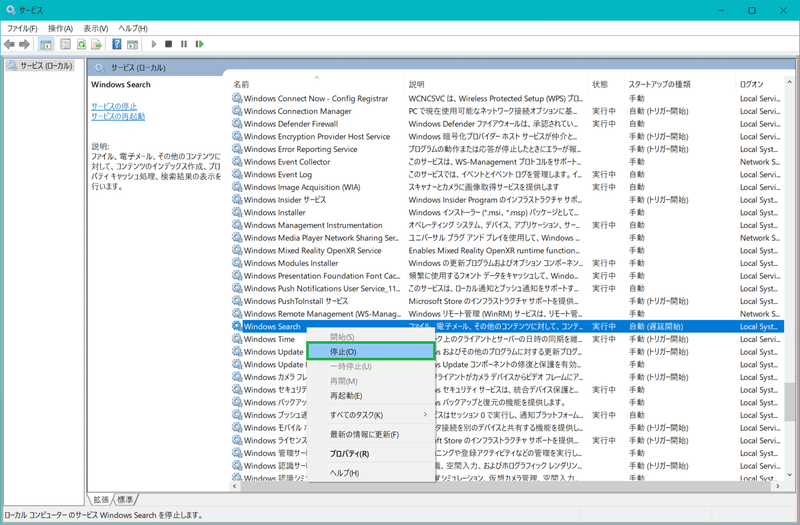Click the サービスの再起動 link
The width and height of the screenshot is (800, 525).
point(118,116)
